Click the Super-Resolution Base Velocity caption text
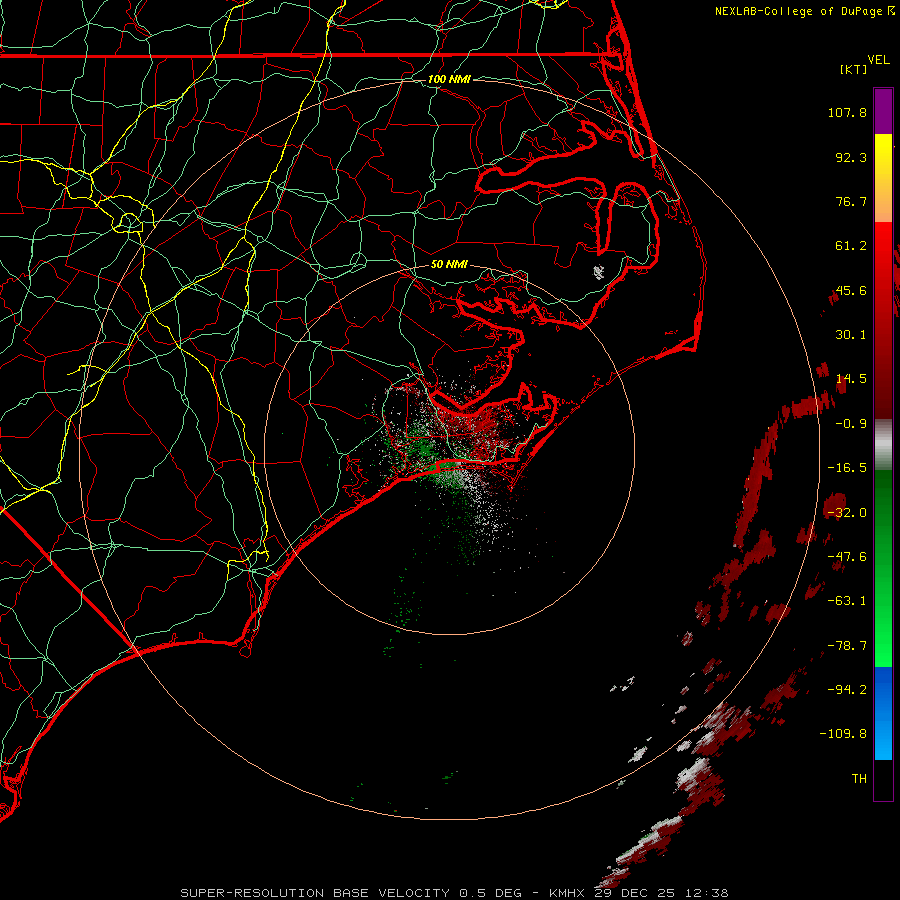The width and height of the screenshot is (900, 900). tap(453, 893)
